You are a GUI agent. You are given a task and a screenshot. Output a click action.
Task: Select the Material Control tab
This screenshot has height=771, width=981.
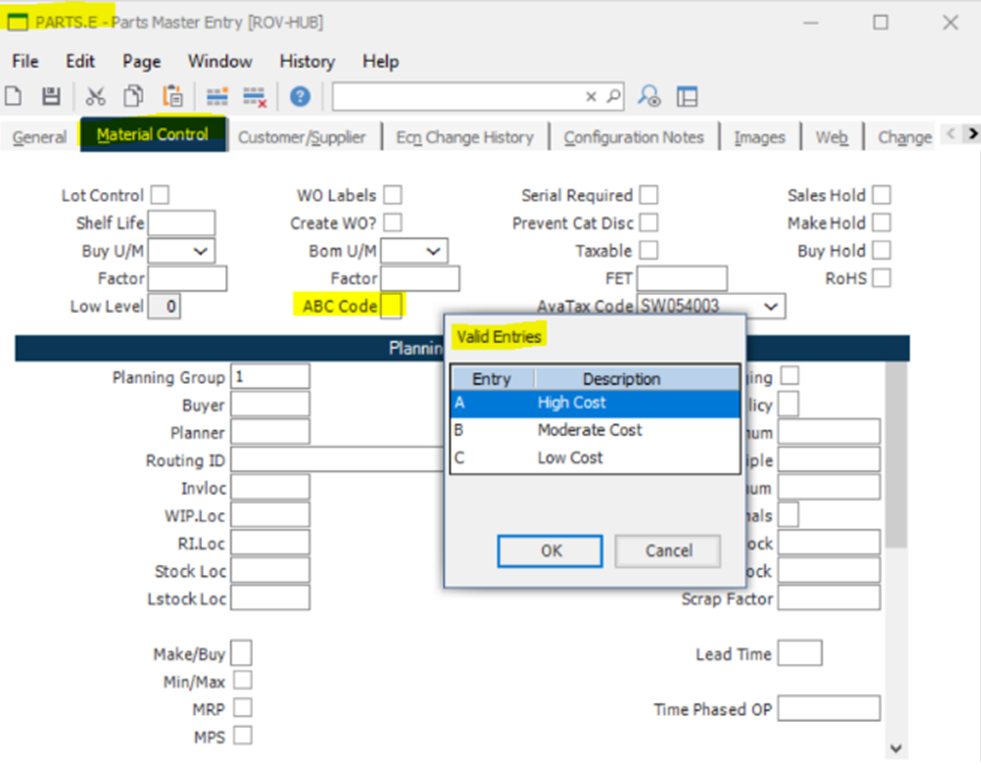153,135
